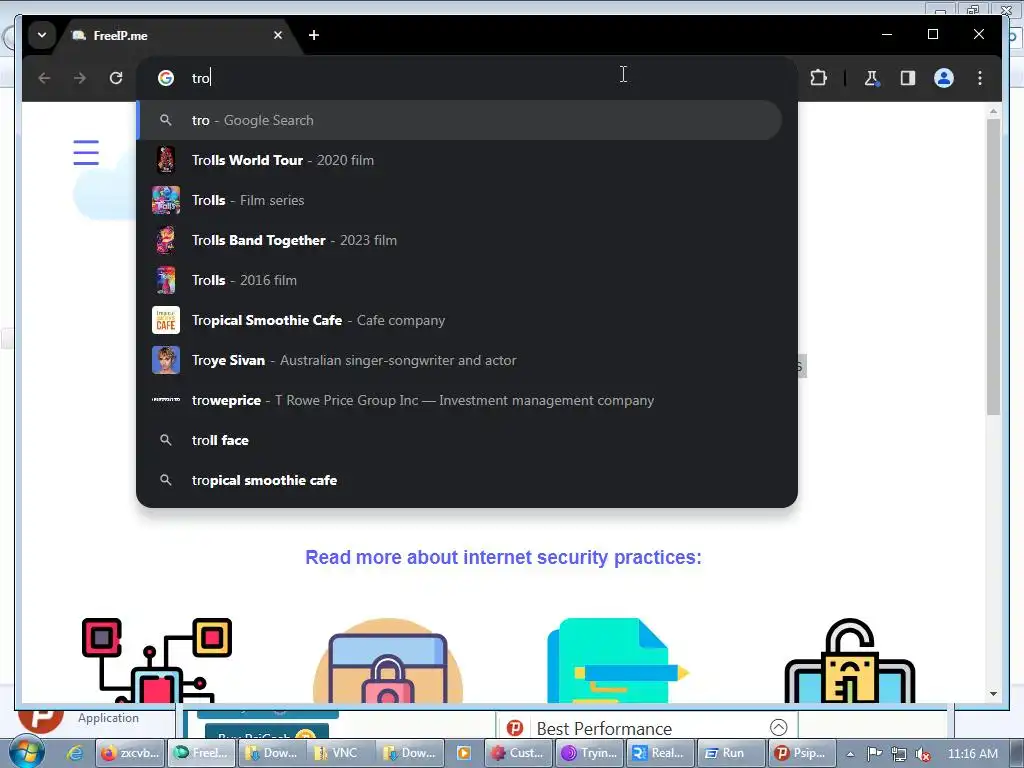Toggle the side panel icon

pos(908,78)
